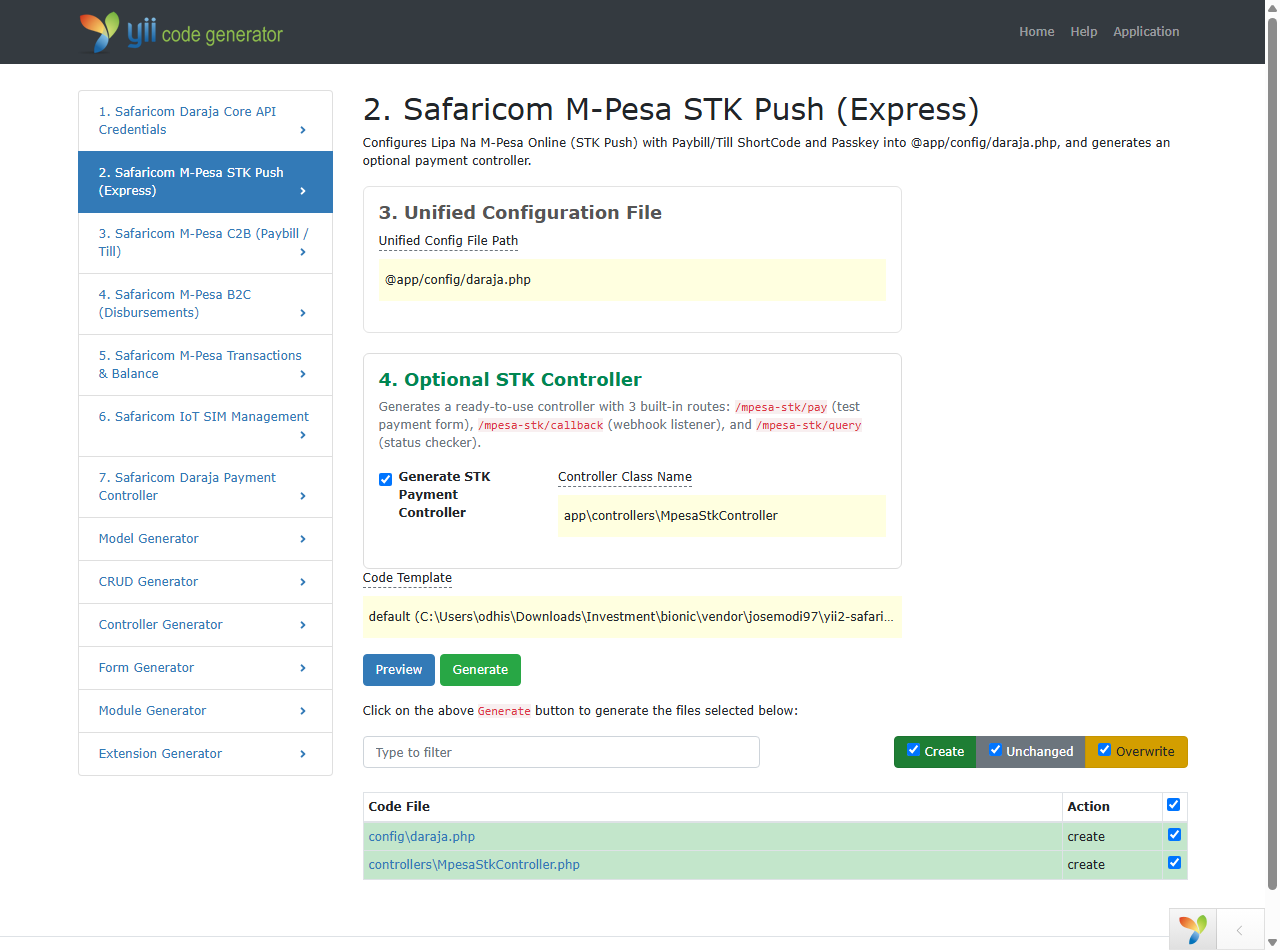Click the Unified Config File Path label
Image resolution: width=1280 pixels, height=950 pixels.
coord(448,241)
